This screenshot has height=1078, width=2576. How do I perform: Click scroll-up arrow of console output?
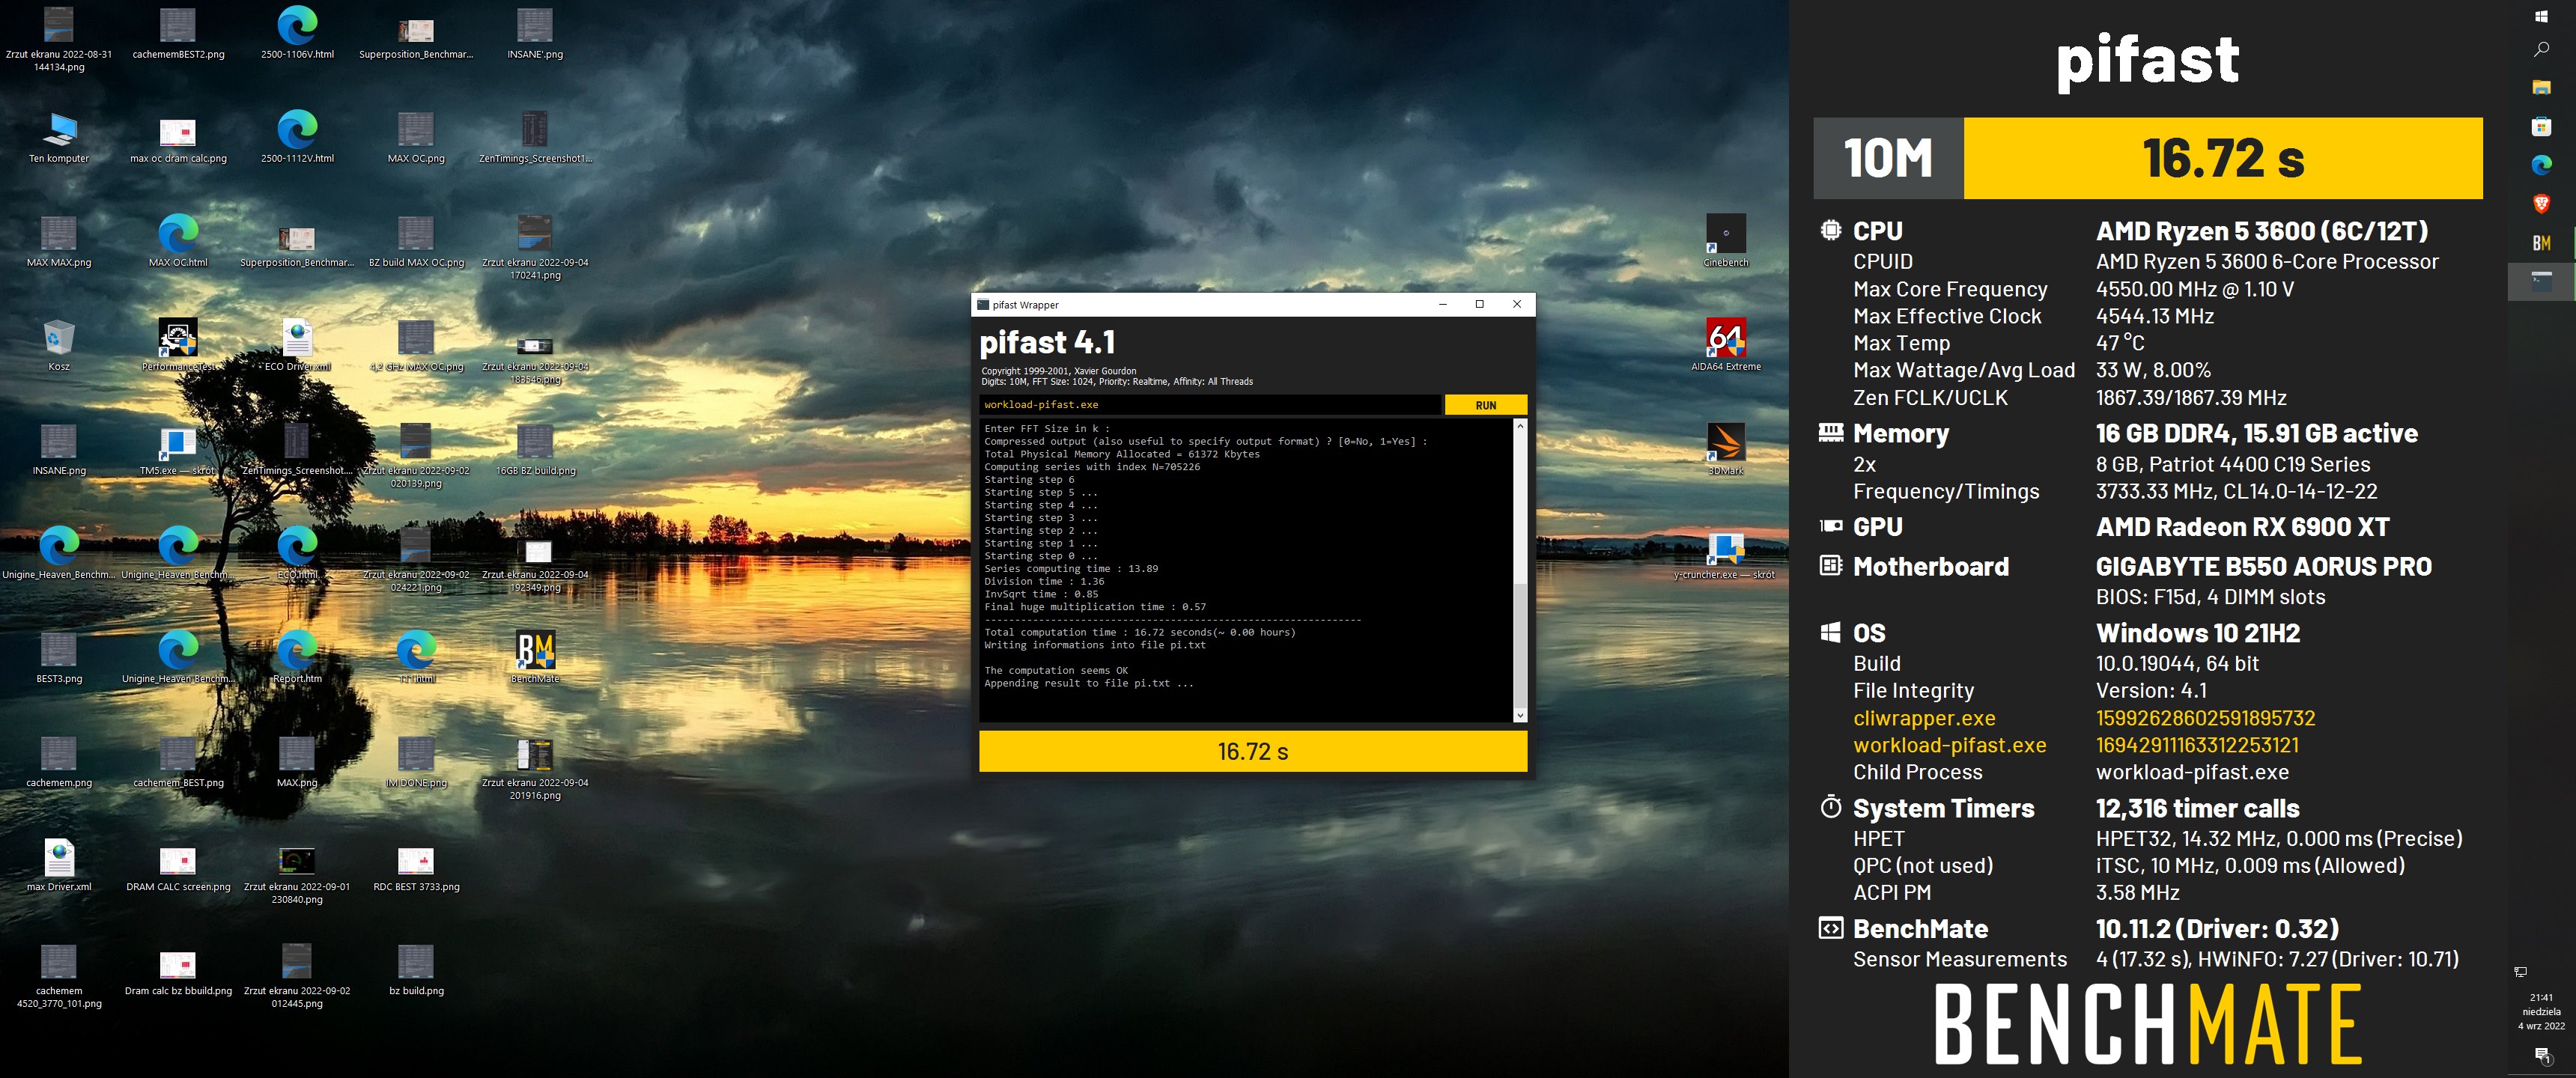1520,426
